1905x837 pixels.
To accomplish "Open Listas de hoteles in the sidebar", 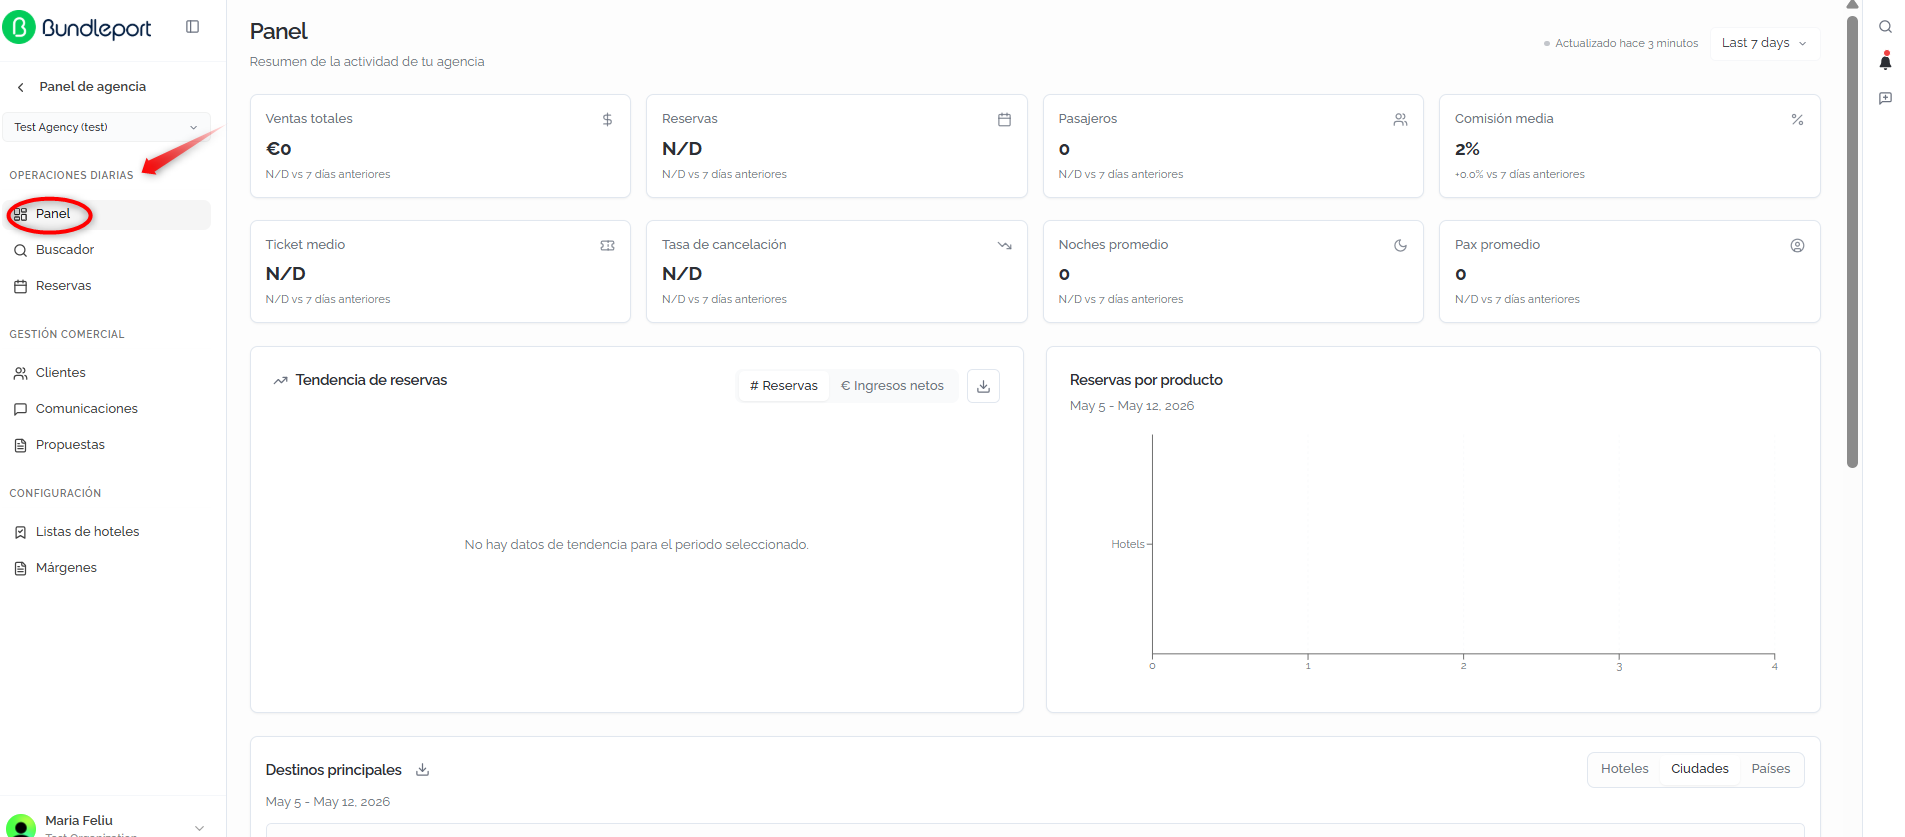I will coord(108,532).
